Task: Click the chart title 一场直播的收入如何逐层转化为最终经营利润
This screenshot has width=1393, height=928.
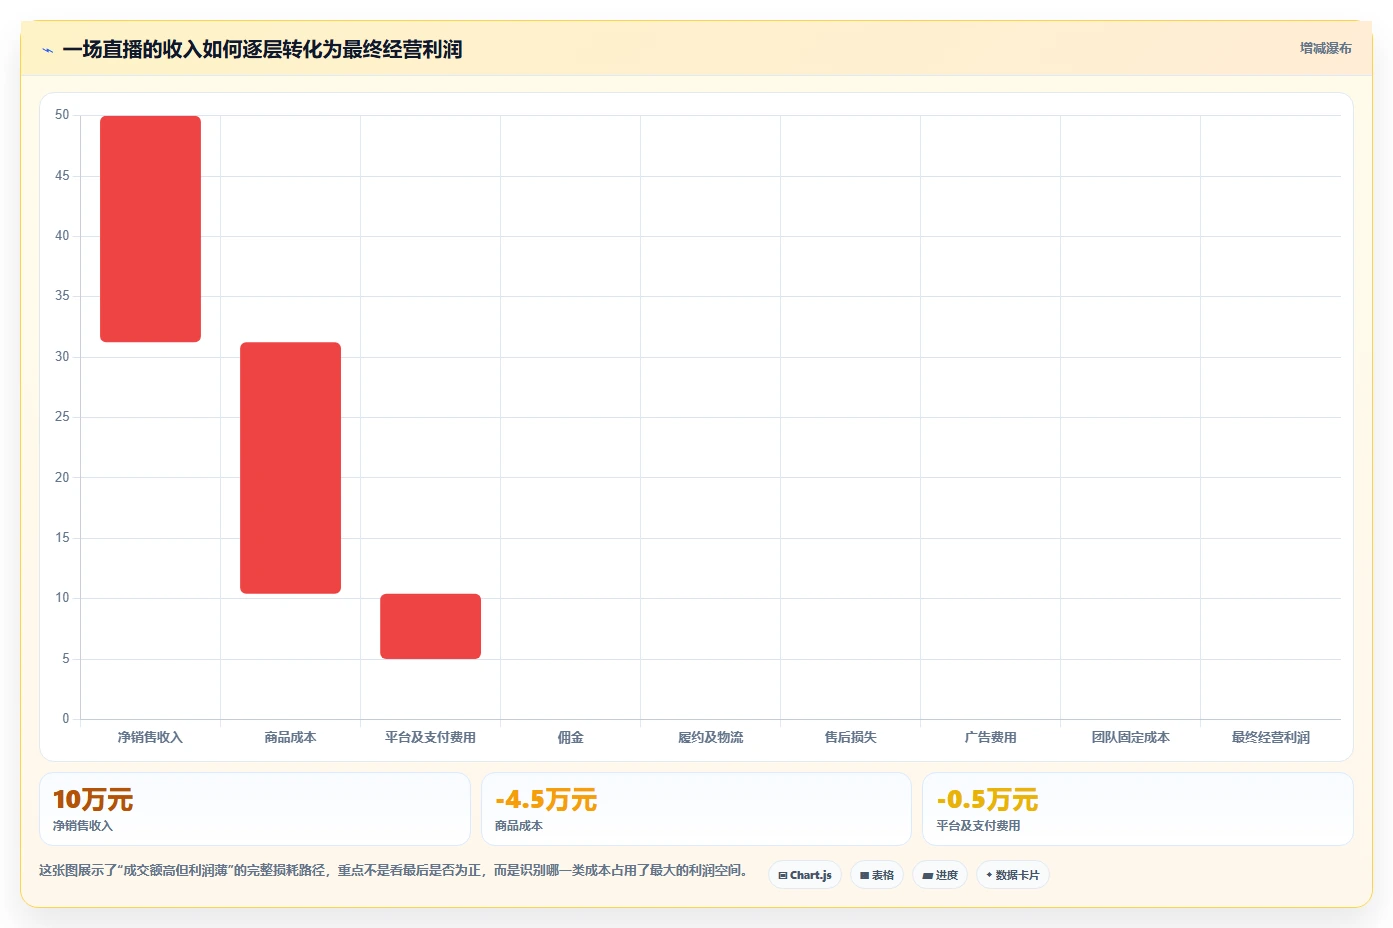Action: (262, 50)
